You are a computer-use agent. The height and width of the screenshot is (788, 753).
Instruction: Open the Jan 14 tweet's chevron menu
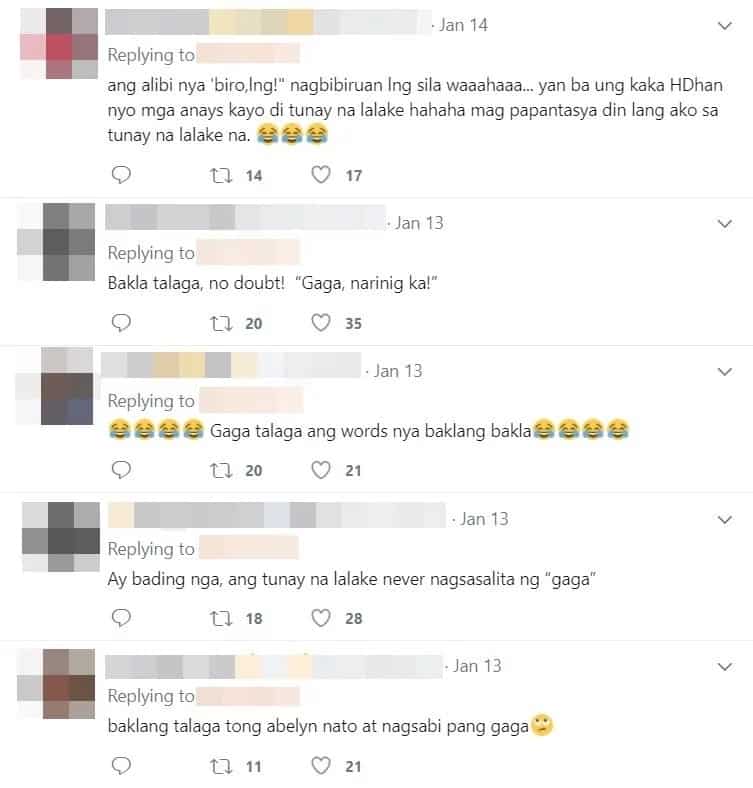(x=724, y=26)
